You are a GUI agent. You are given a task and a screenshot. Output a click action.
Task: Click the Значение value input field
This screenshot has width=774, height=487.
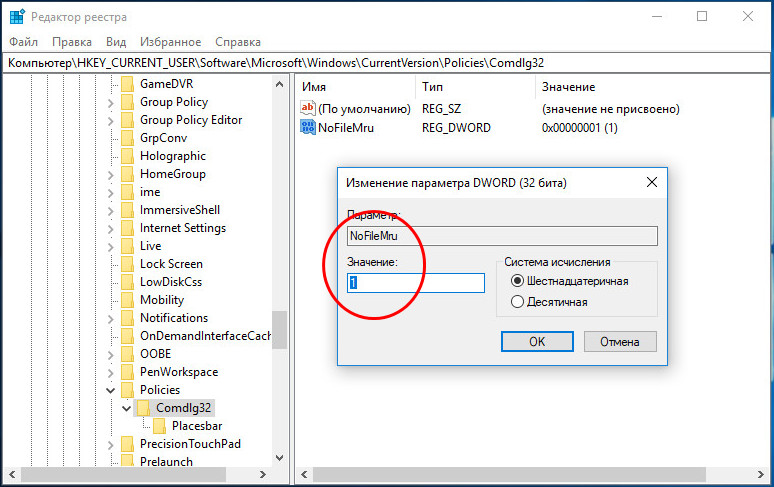[x=416, y=283]
